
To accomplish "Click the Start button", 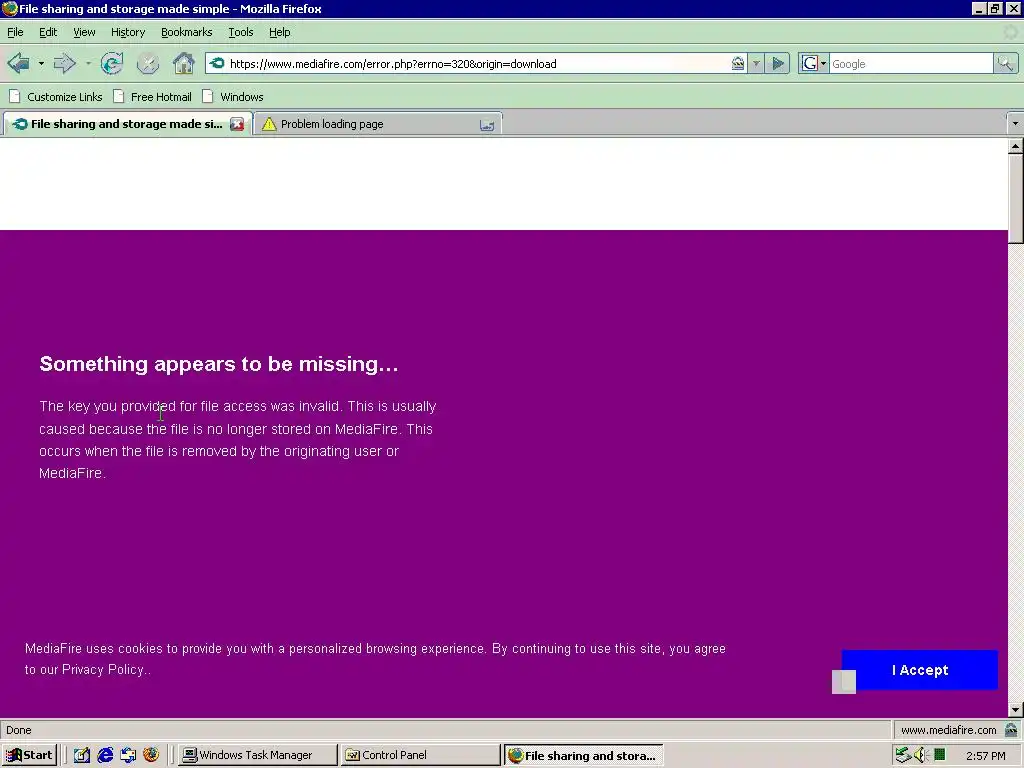I will coord(29,755).
